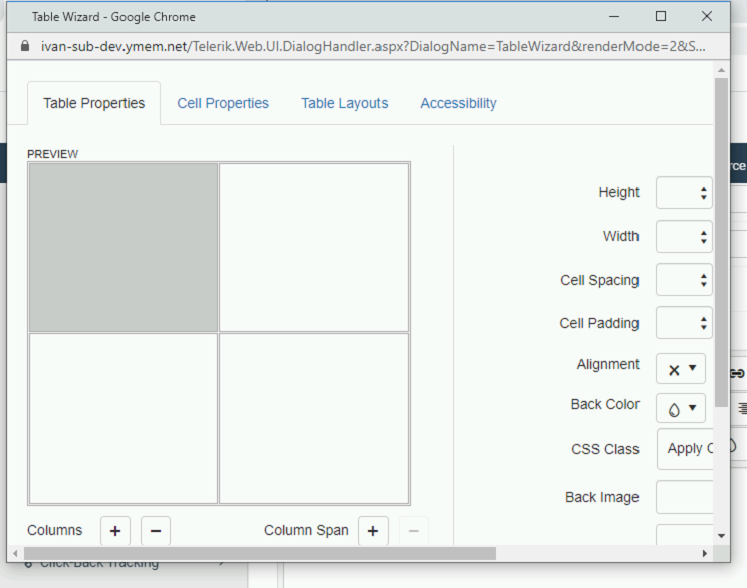This screenshot has height=588, width=747.
Task: Select the bottom-right preview cell
Action: point(314,418)
